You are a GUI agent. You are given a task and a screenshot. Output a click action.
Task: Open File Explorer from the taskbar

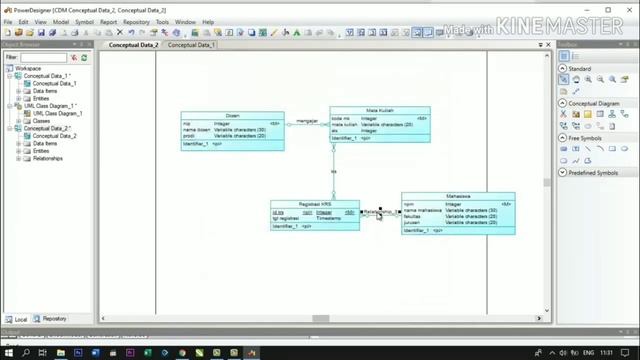click(61, 353)
